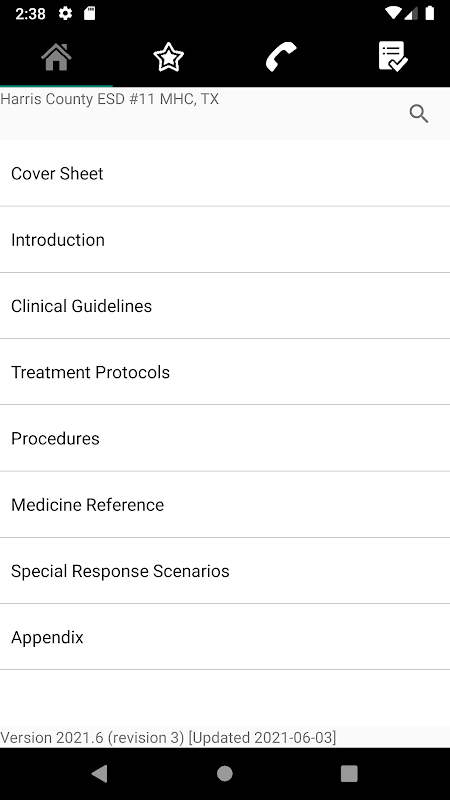Image resolution: width=450 pixels, height=800 pixels.
Task: Open the Appendix section
Action: tap(225, 637)
